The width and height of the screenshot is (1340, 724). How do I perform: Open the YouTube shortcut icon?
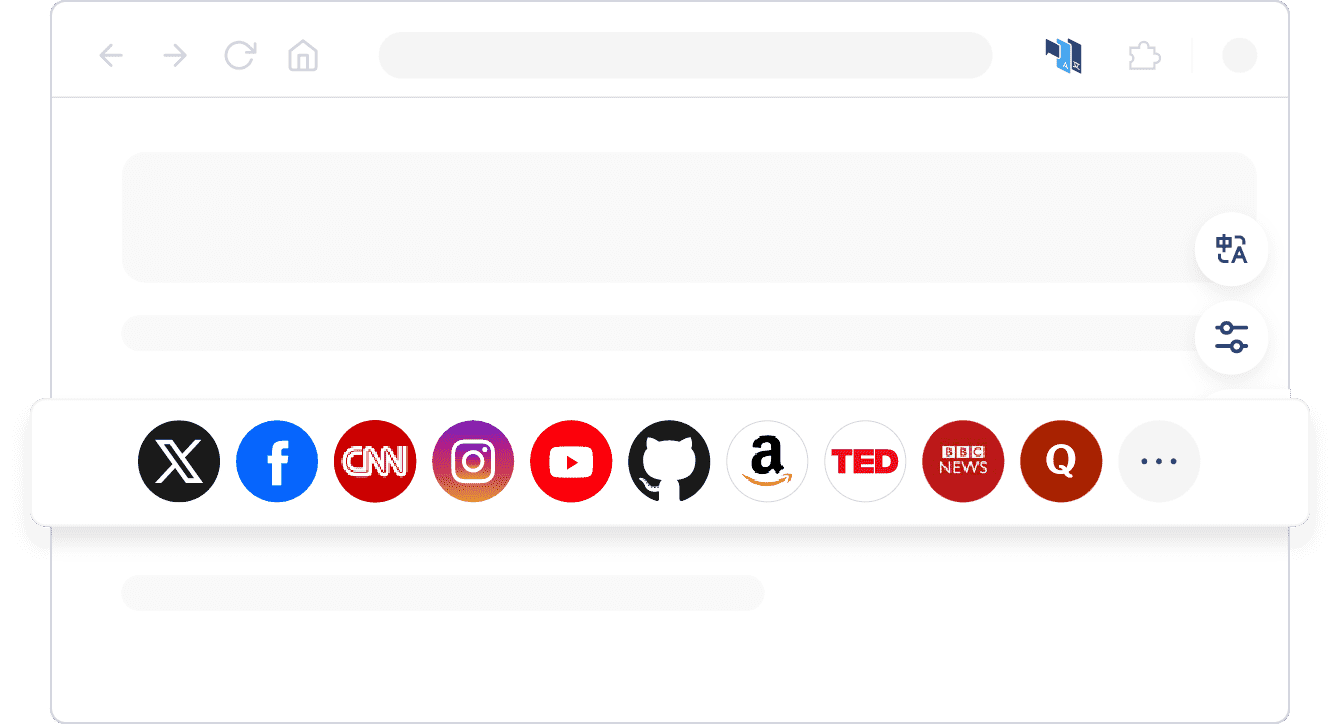[x=571, y=461]
